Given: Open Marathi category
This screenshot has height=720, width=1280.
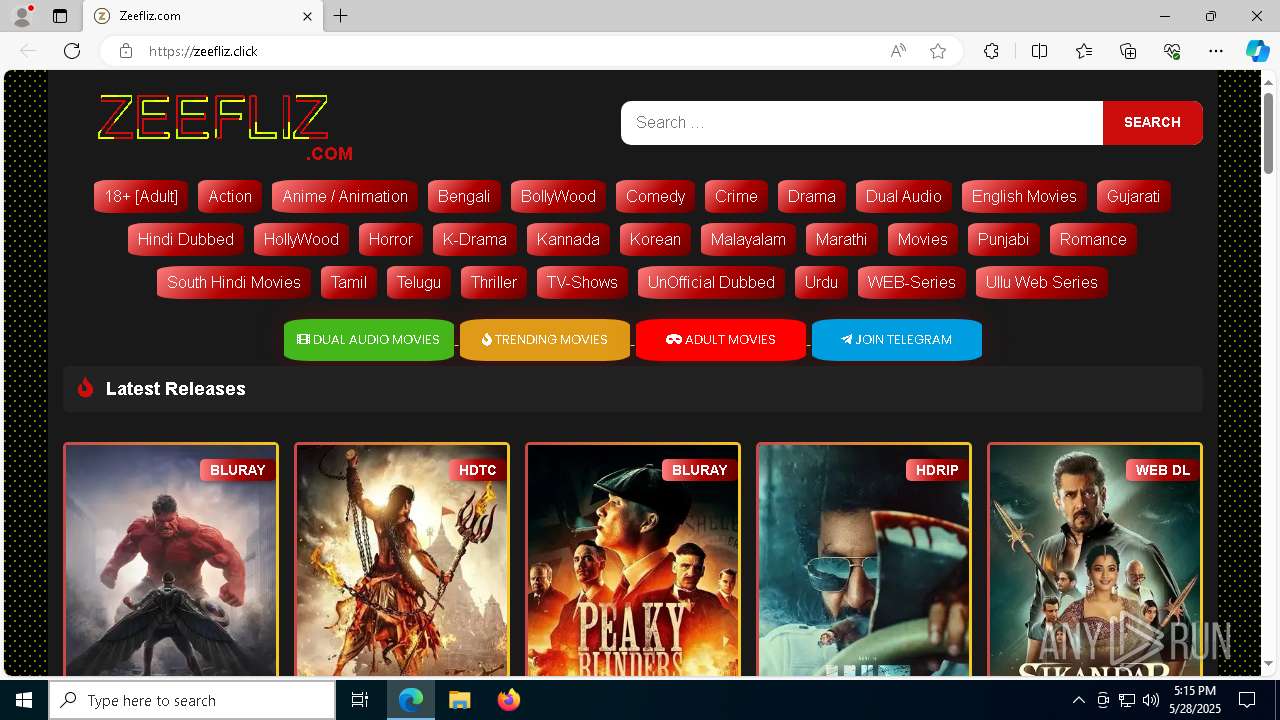Looking at the screenshot, I should (841, 239).
